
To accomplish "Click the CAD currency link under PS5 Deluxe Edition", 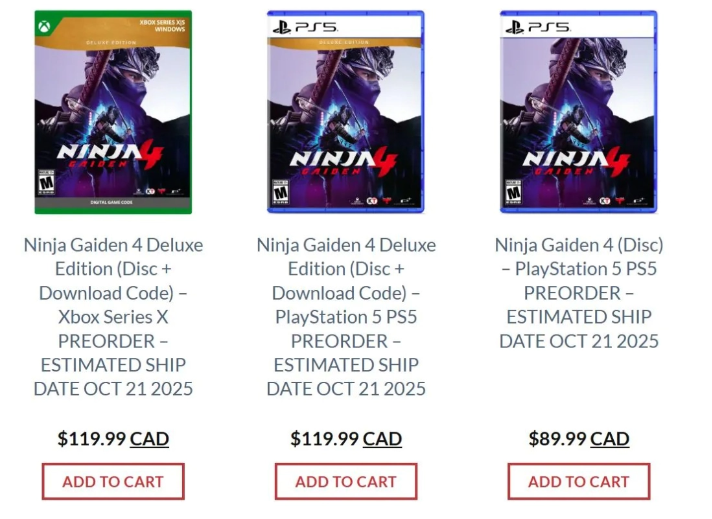I will pos(382,438).
